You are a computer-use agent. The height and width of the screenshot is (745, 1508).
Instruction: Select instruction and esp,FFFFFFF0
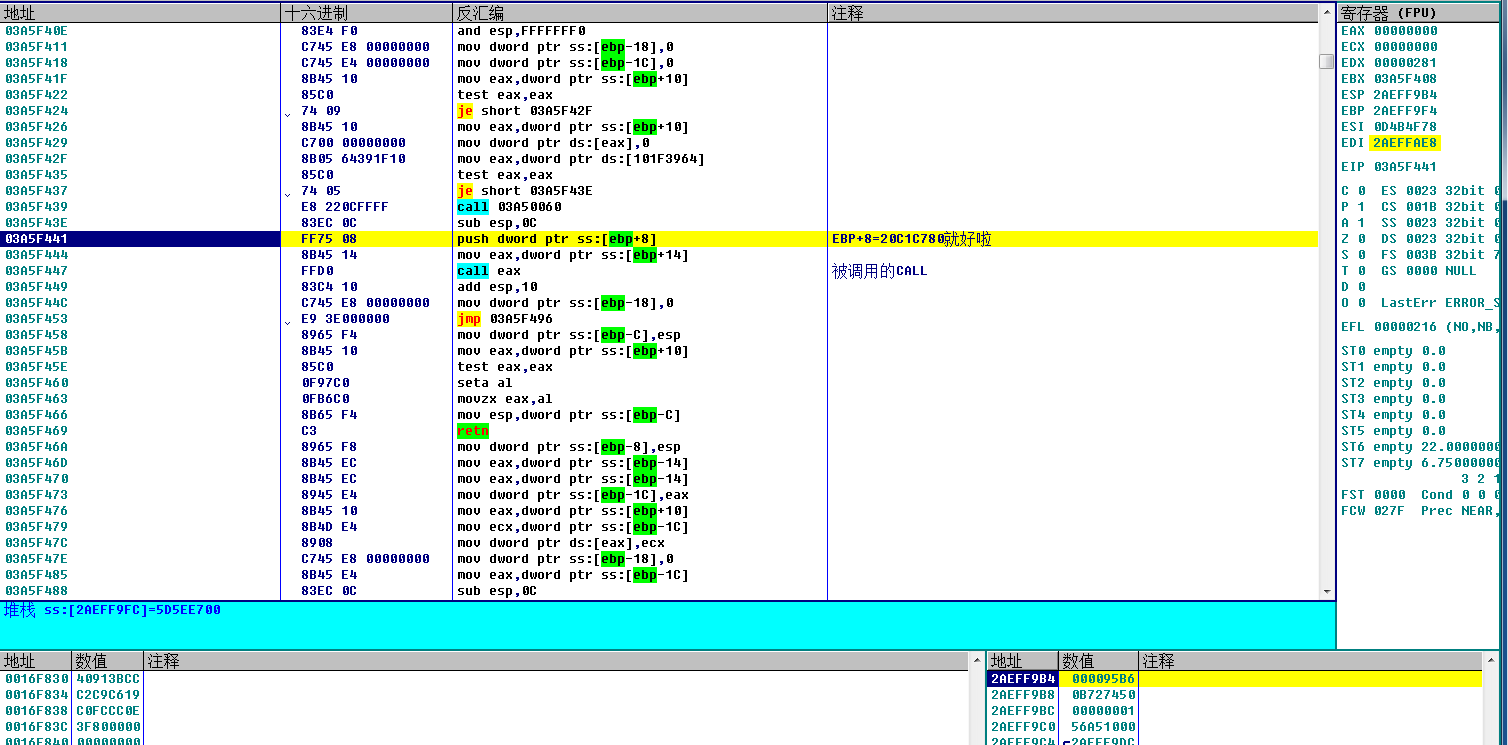521,31
